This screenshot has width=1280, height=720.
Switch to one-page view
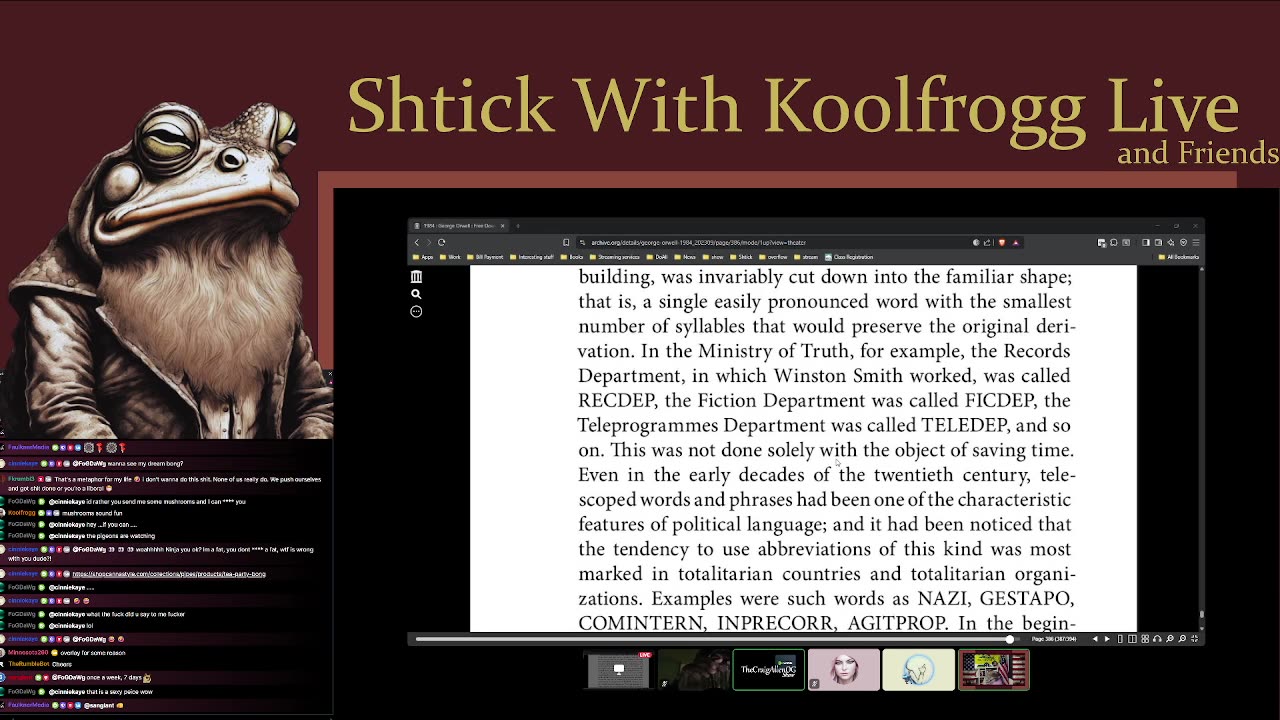tap(1120, 639)
